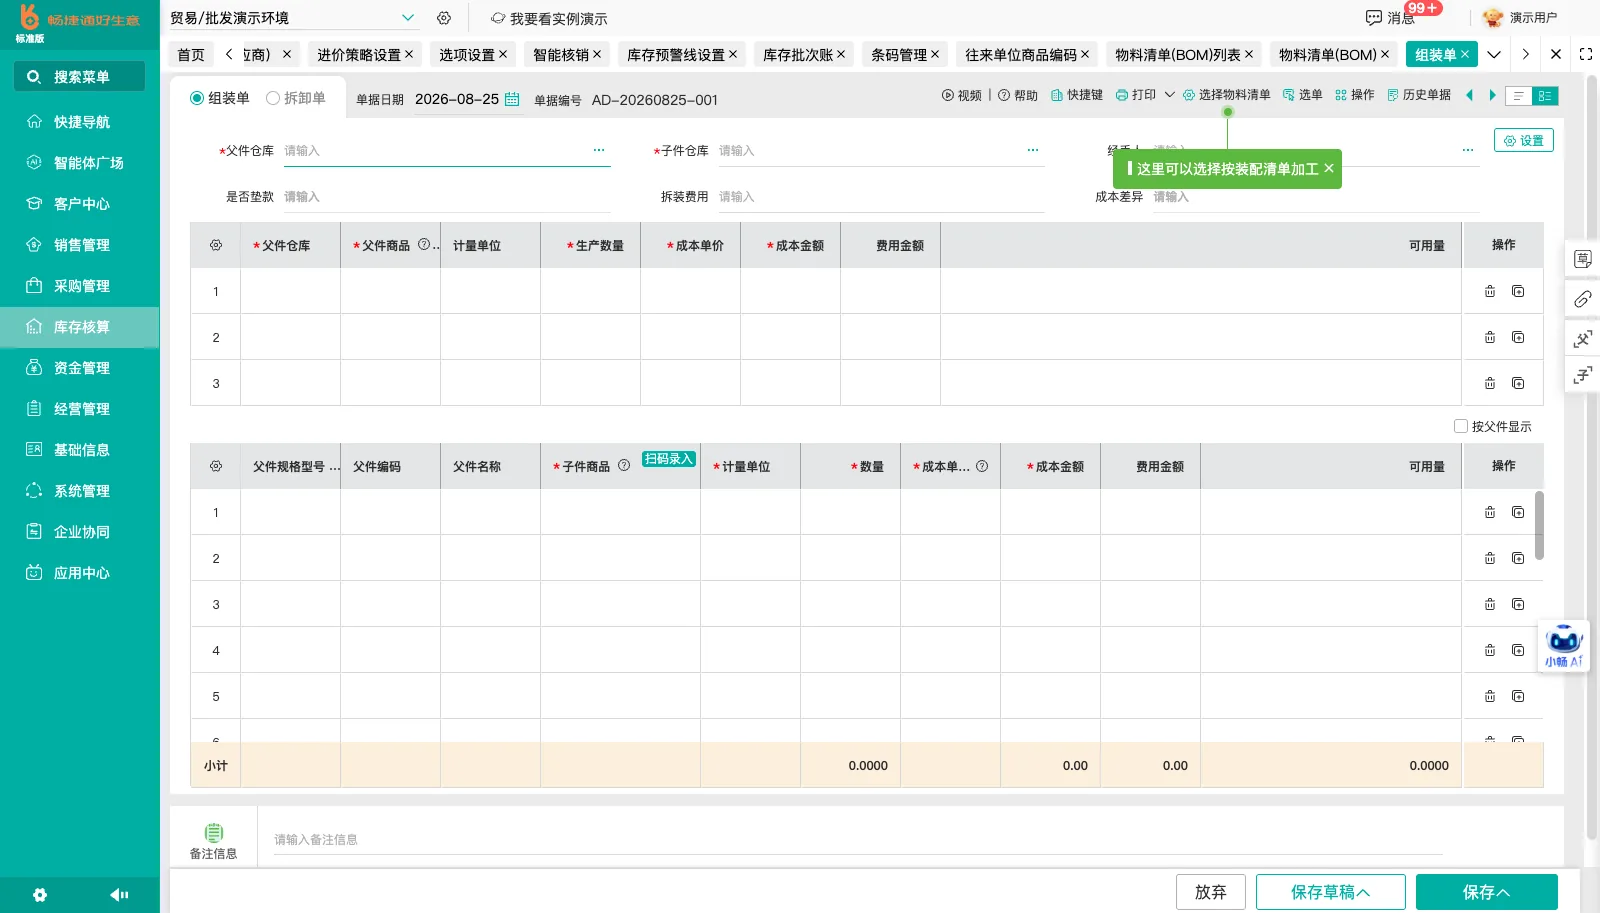Click 扫码录入 scan entry badge
Image resolution: width=1600 pixels, height=913 pixels.
[669, 459]
